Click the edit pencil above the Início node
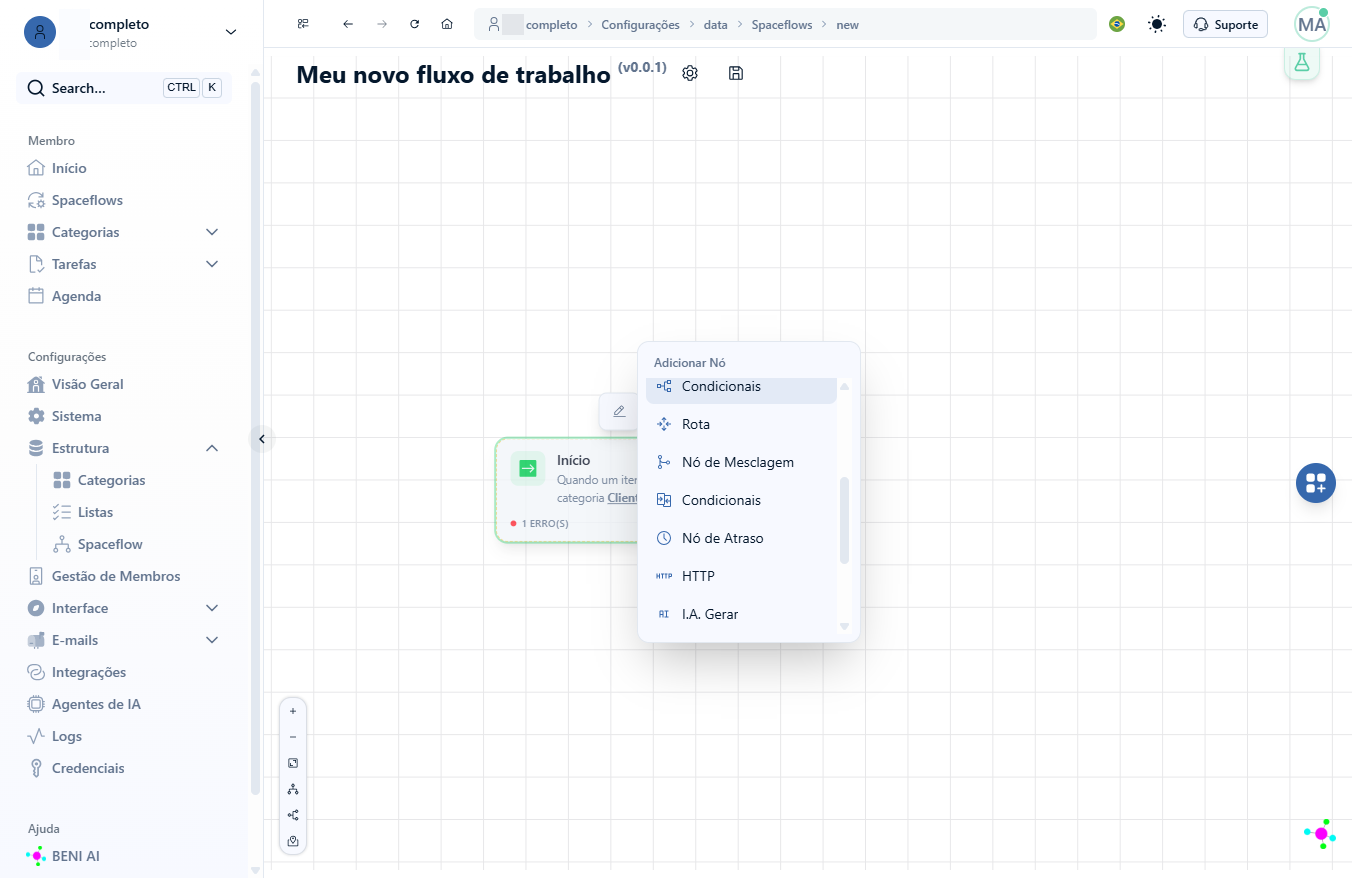The height and width of the screenshot is (878, 1352). point(619,411)
